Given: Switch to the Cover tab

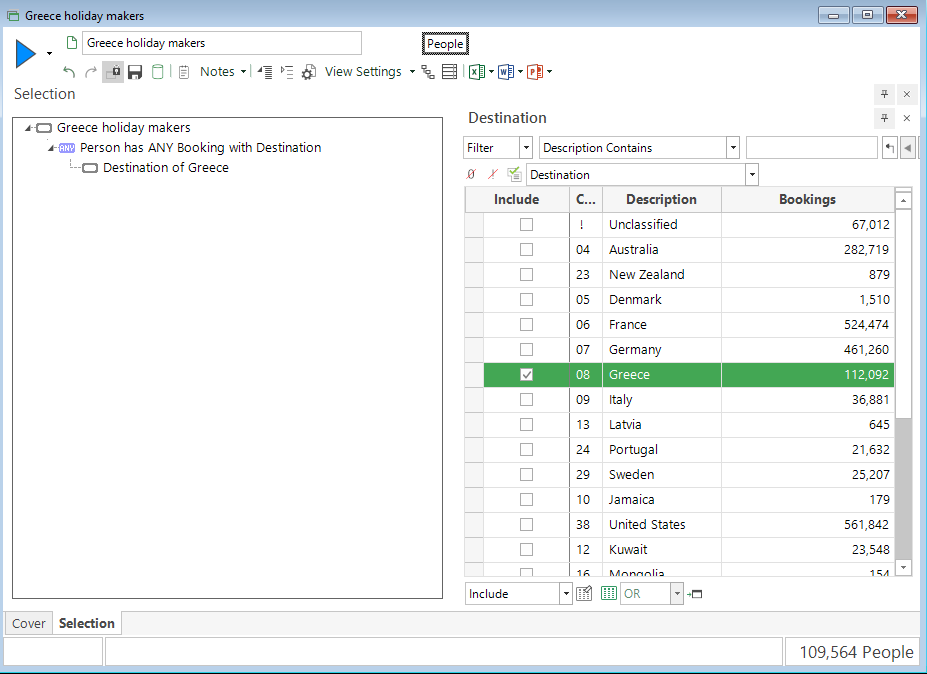Looking at the screenshot, I should coord(28,624).
